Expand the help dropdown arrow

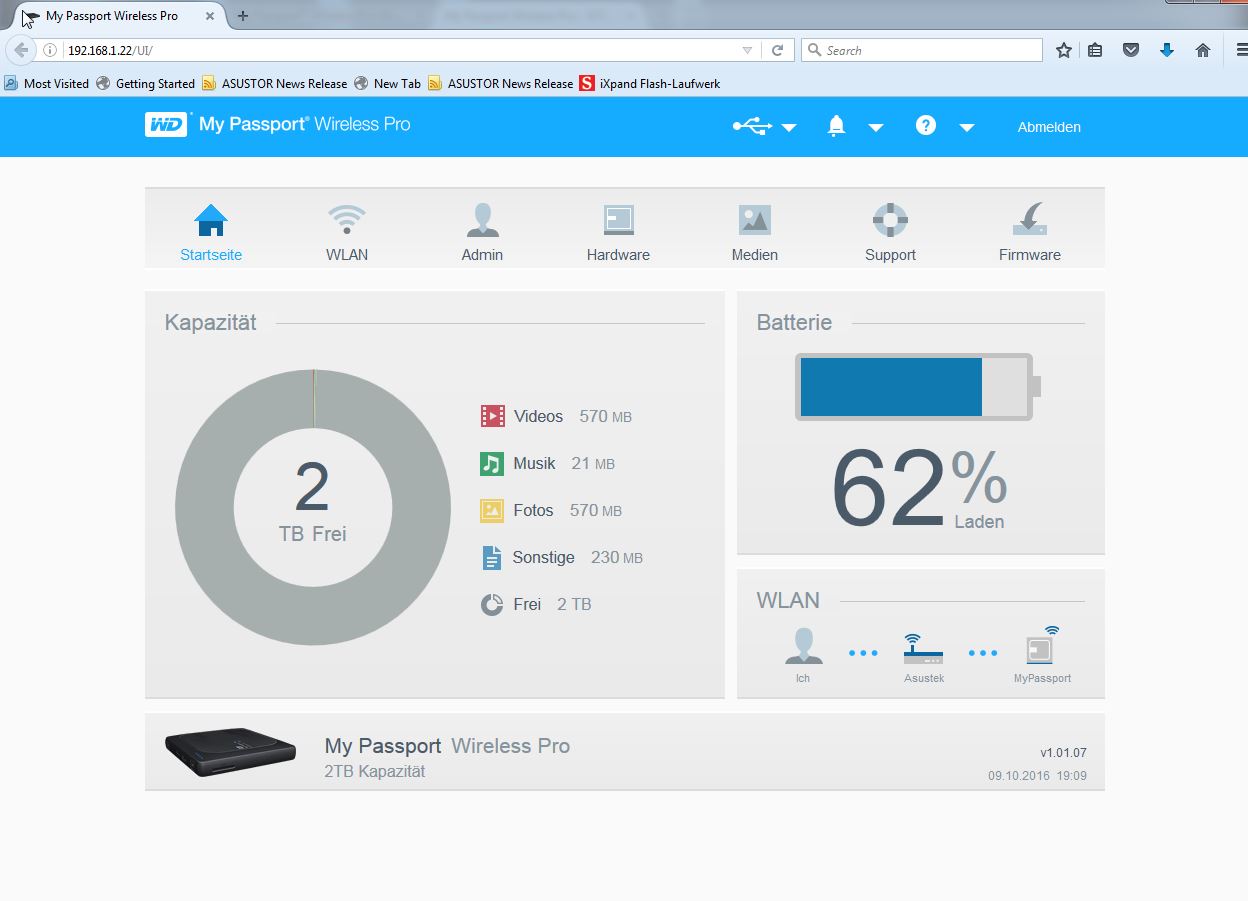966,127
